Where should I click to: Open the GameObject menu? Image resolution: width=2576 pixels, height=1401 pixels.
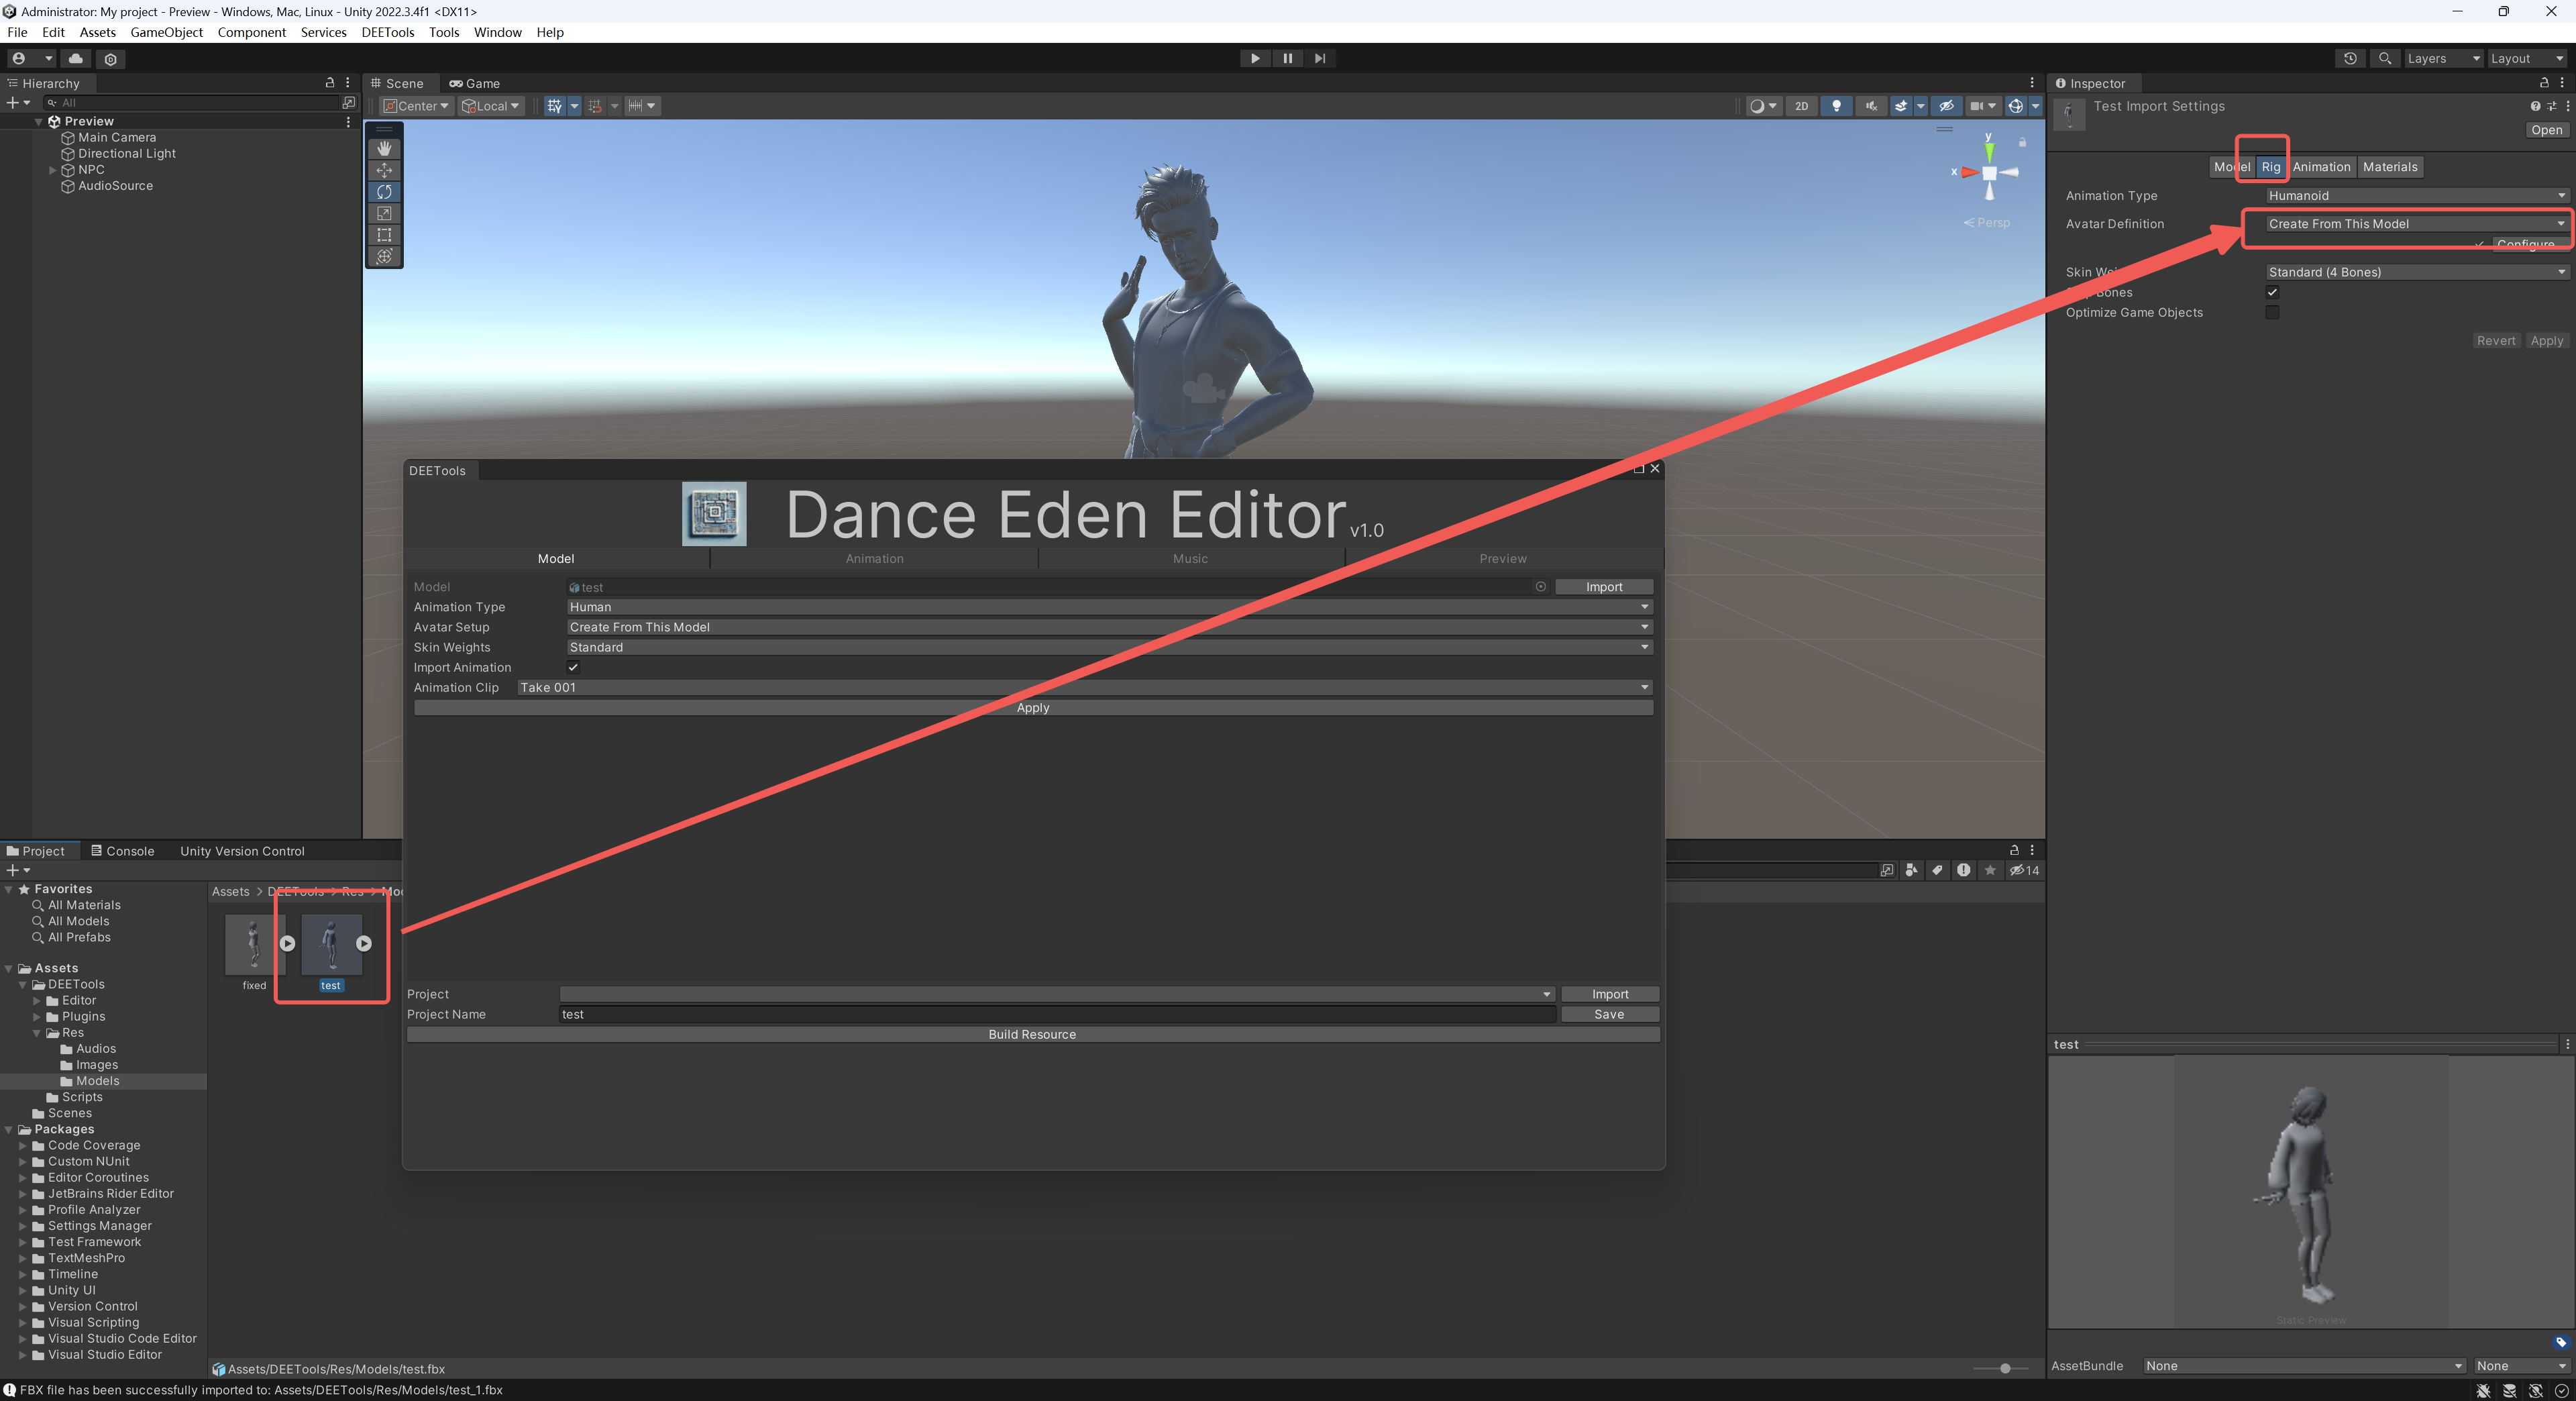point(166,32)
